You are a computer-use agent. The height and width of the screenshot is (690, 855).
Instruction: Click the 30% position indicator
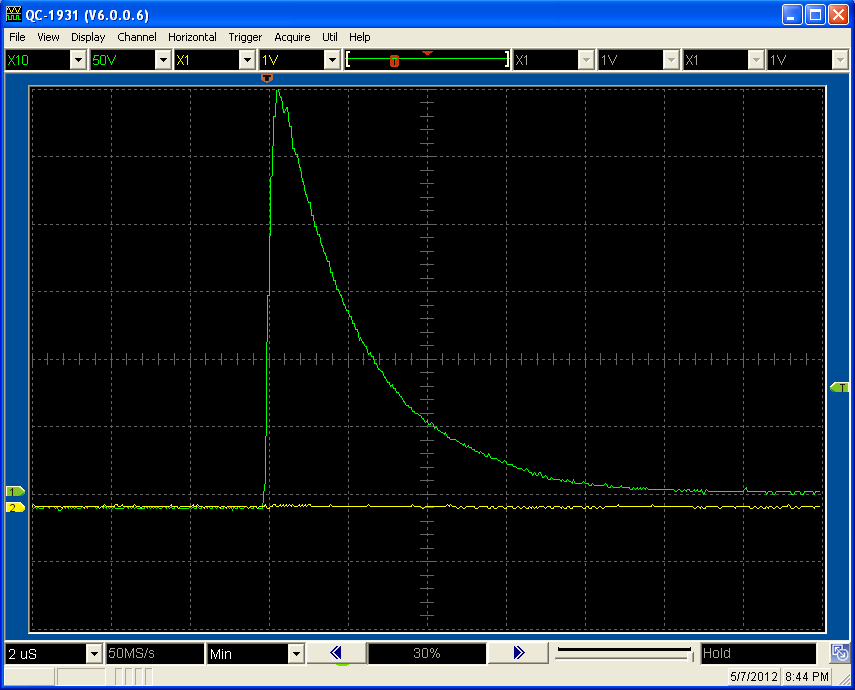pyautogui.click(x=427, y=654)
